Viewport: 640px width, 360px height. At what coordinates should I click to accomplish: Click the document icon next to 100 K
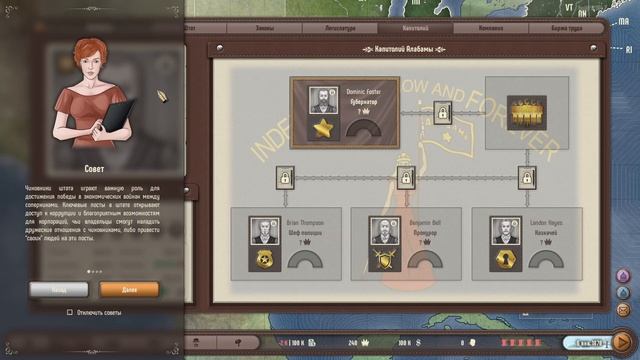[312, 343]
